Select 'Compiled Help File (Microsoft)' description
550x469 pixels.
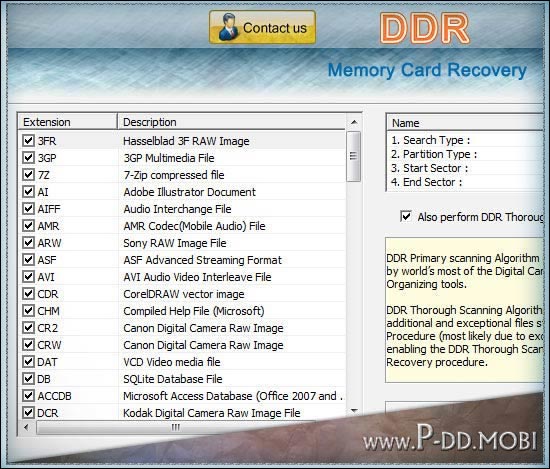(x=194, y=311)
